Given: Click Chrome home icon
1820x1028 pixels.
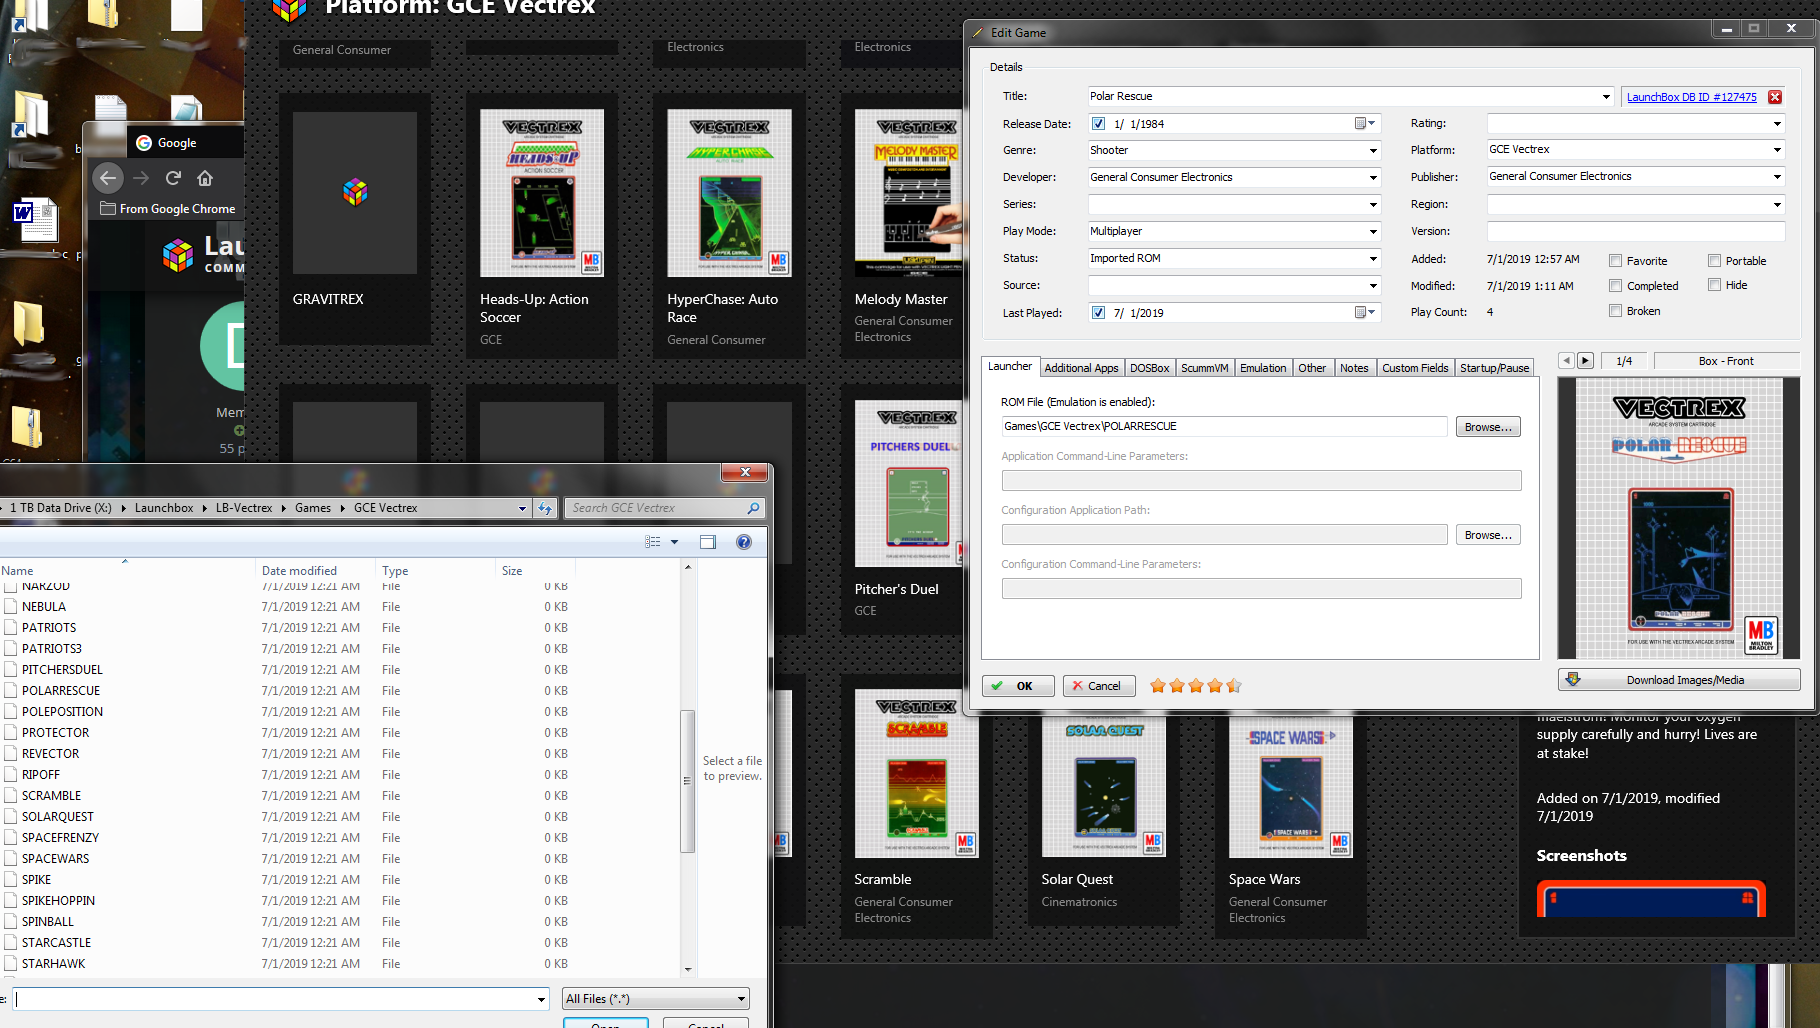Looking at the screenshot, I should click(x=205, y=178).
